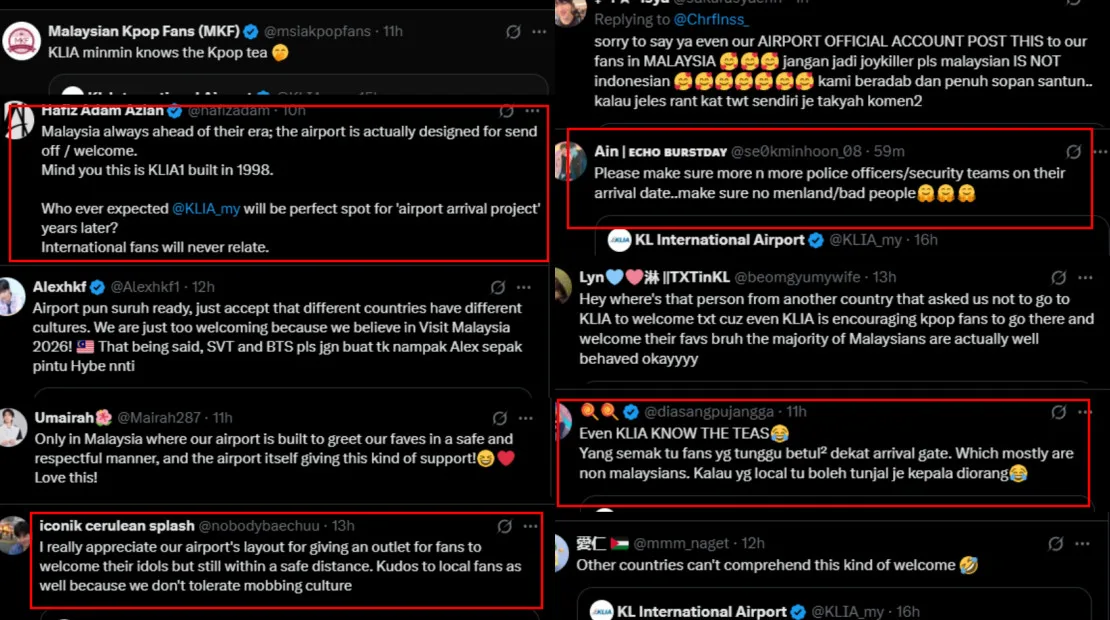Click the Grok icon on iconik cerulean splash tweet
This screenshot has width=1110, height=620.
[x=505, y=526]
